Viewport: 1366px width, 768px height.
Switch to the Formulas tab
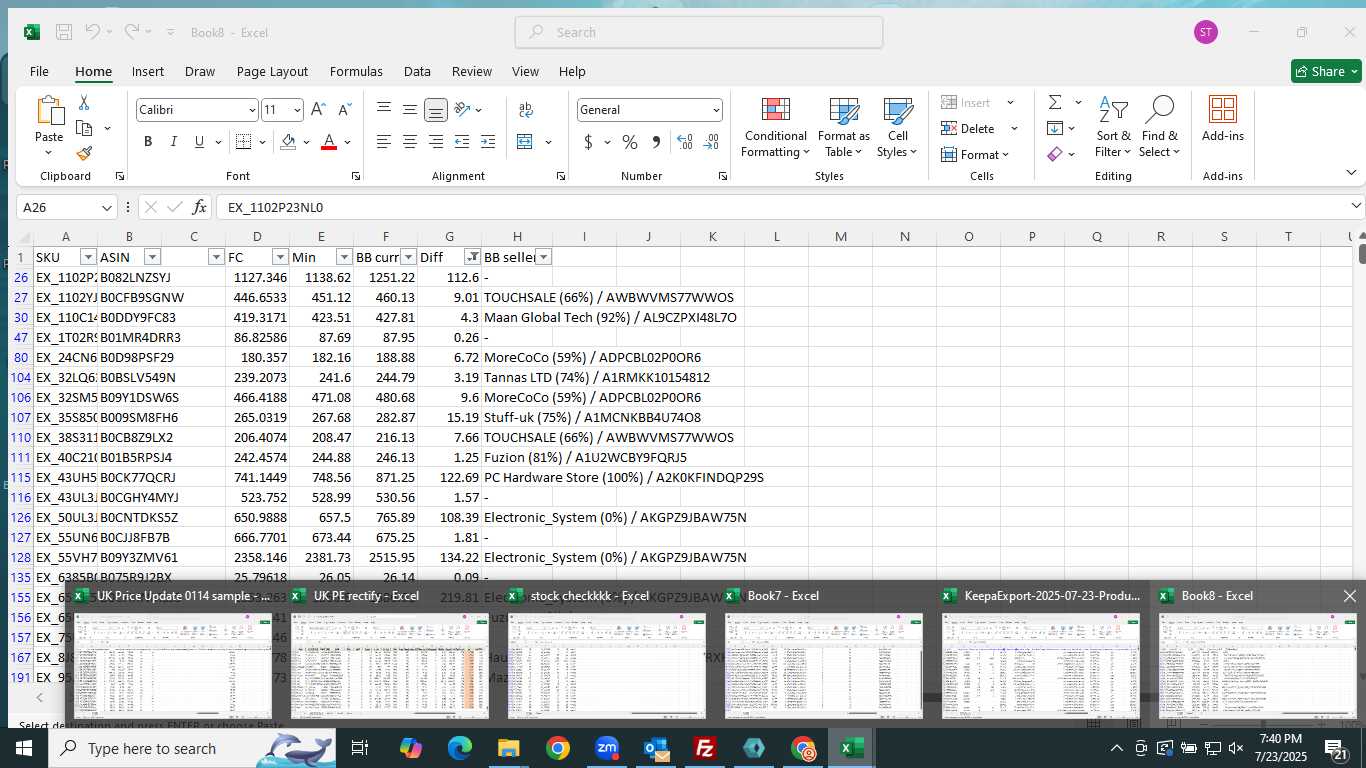tap(356, 71)
